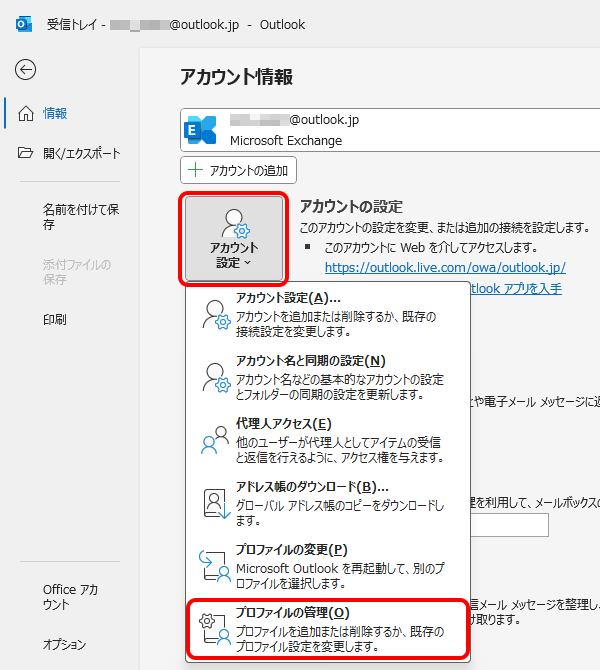Select 印刷 in the sidebar
The width and height of the screenshot is (600, 670).
(x=55, y=319)
